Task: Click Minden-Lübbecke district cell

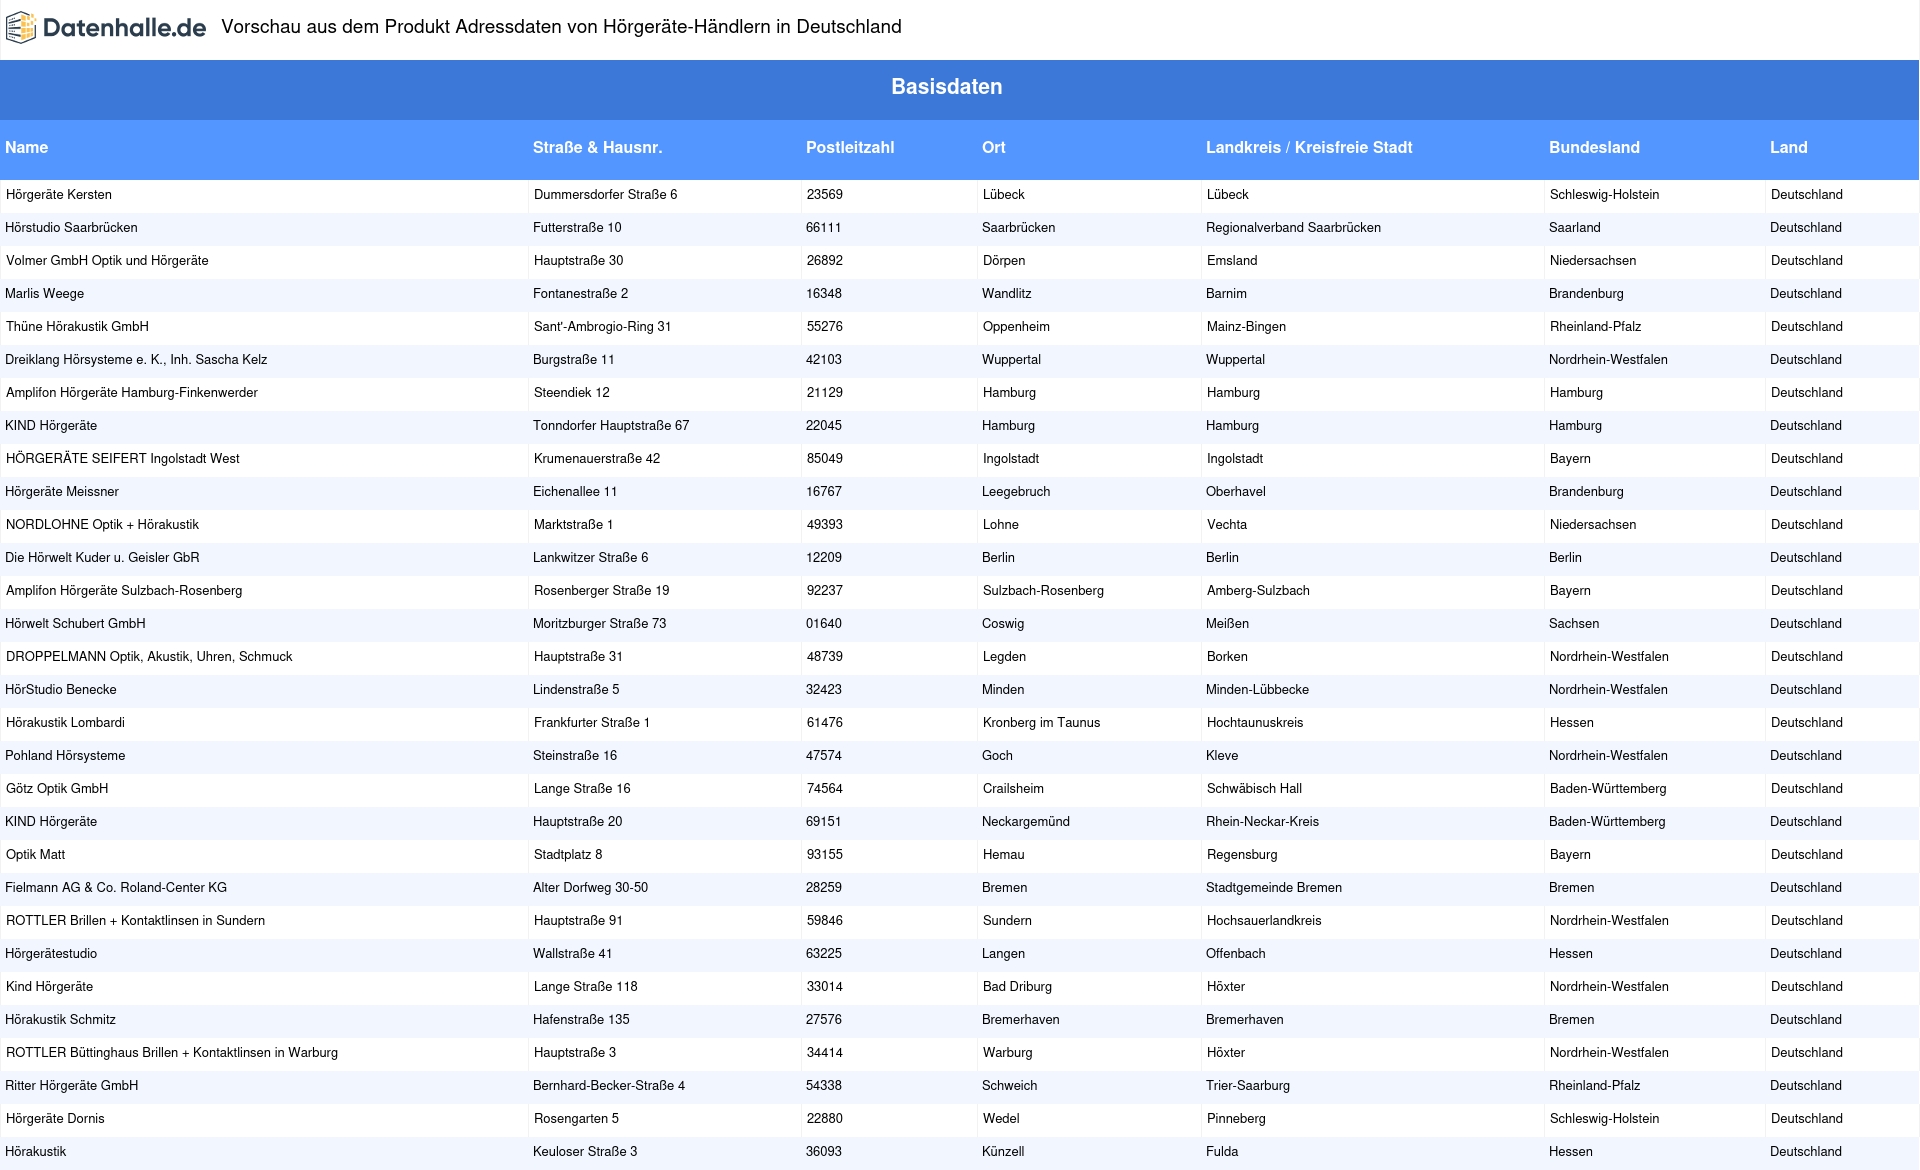Action: pos(1257,690)
